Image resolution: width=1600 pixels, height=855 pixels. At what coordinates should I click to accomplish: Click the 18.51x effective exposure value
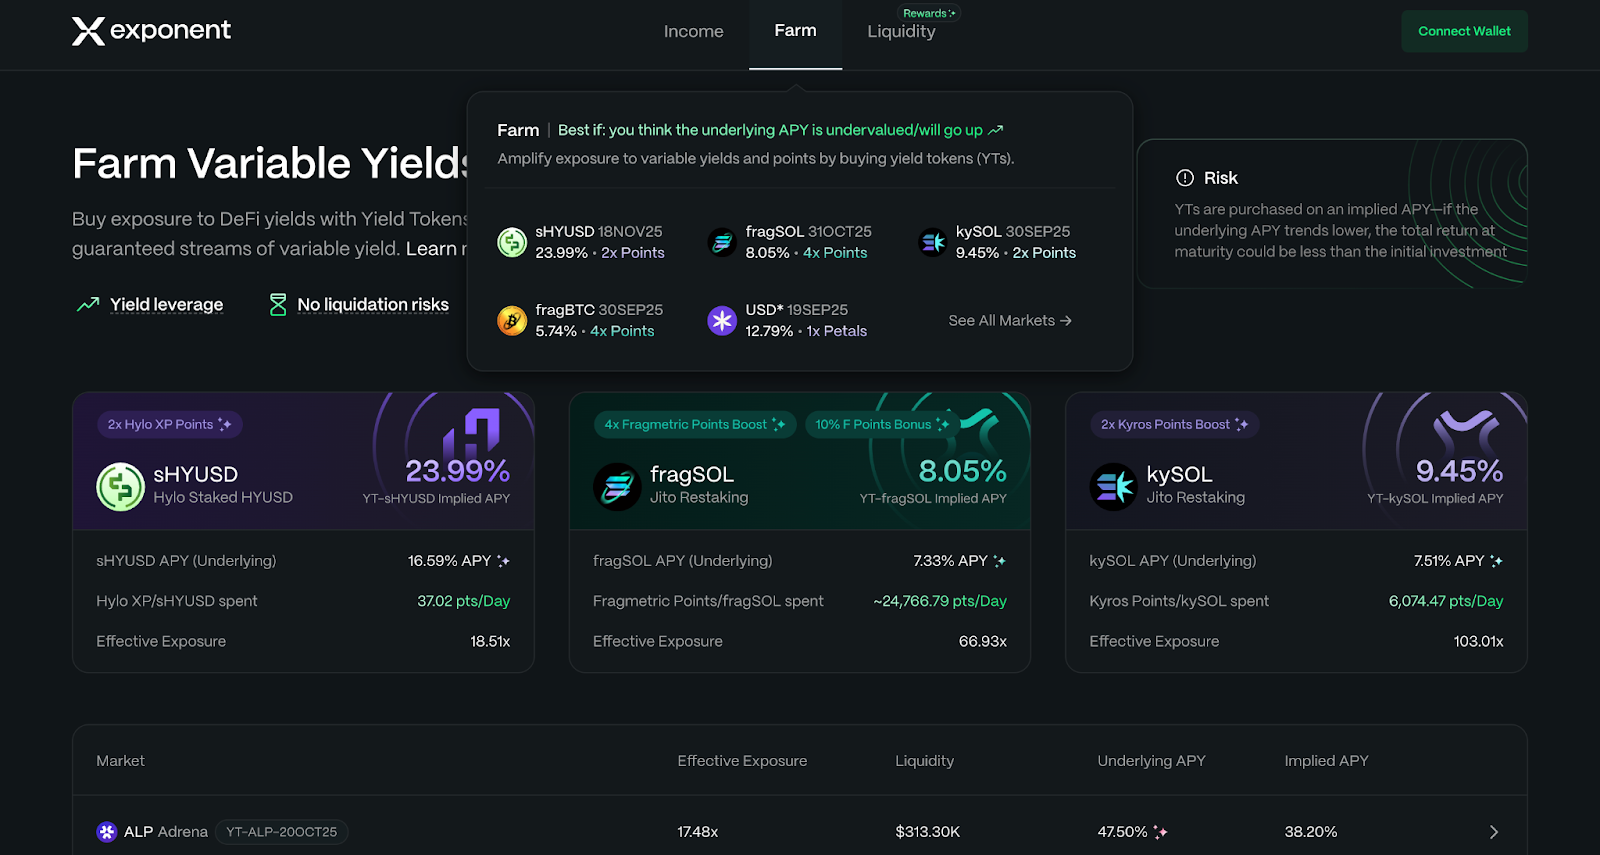[490, 641]
